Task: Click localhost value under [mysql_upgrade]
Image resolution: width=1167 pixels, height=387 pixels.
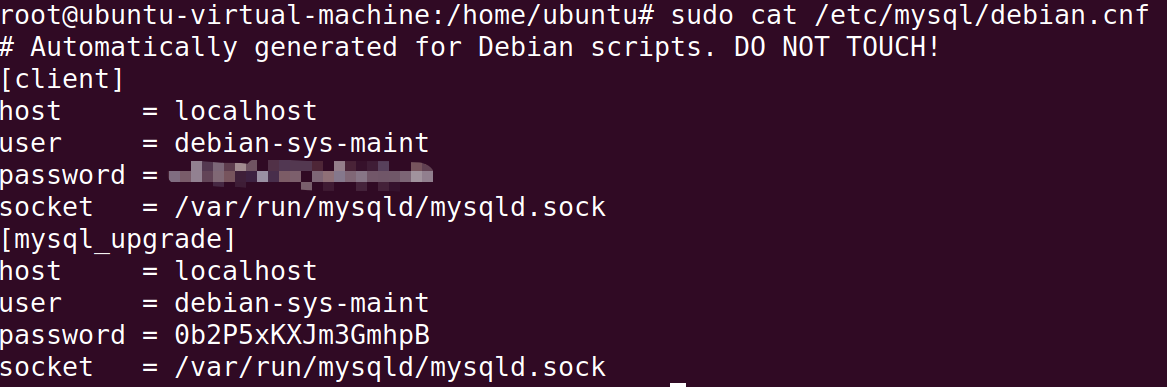Action: click(x=246, y=271)
